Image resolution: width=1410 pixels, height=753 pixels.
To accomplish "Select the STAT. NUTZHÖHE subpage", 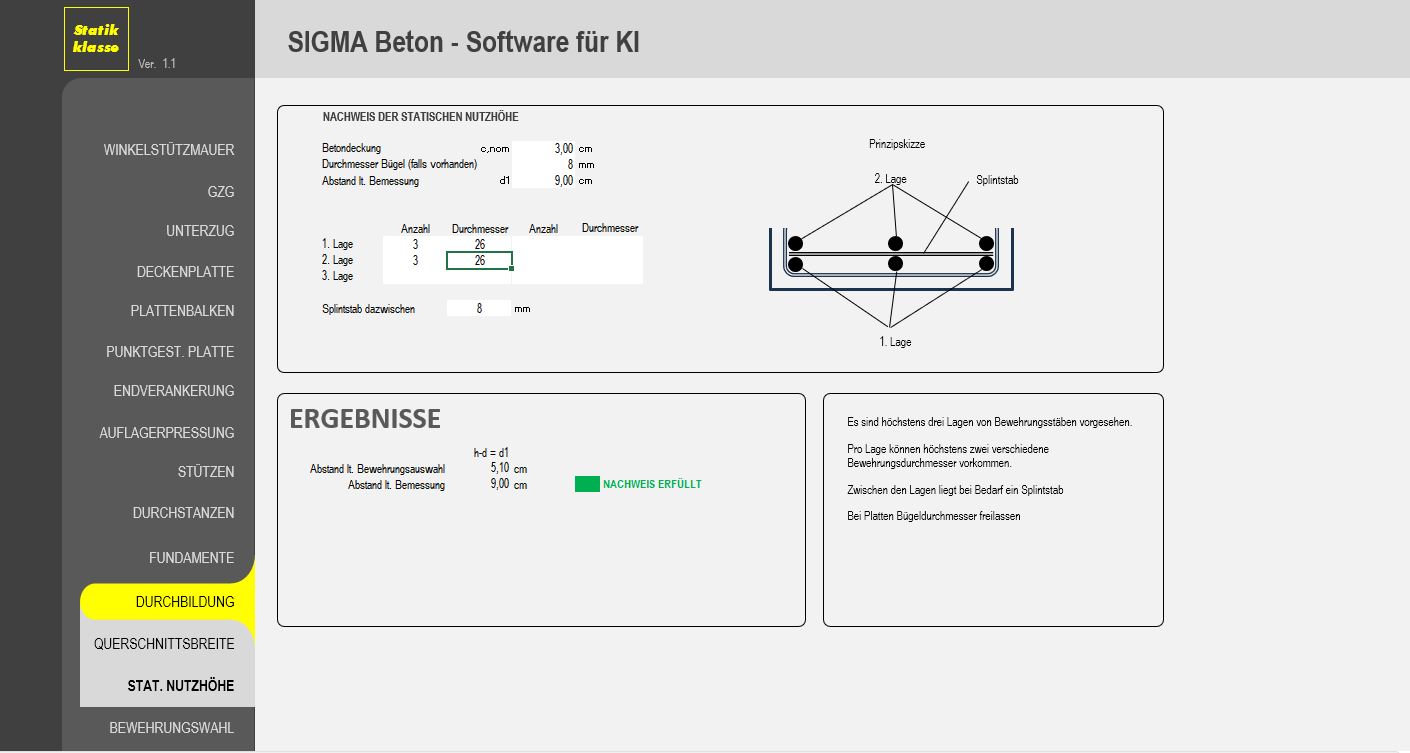I will [x=180, y=686].
